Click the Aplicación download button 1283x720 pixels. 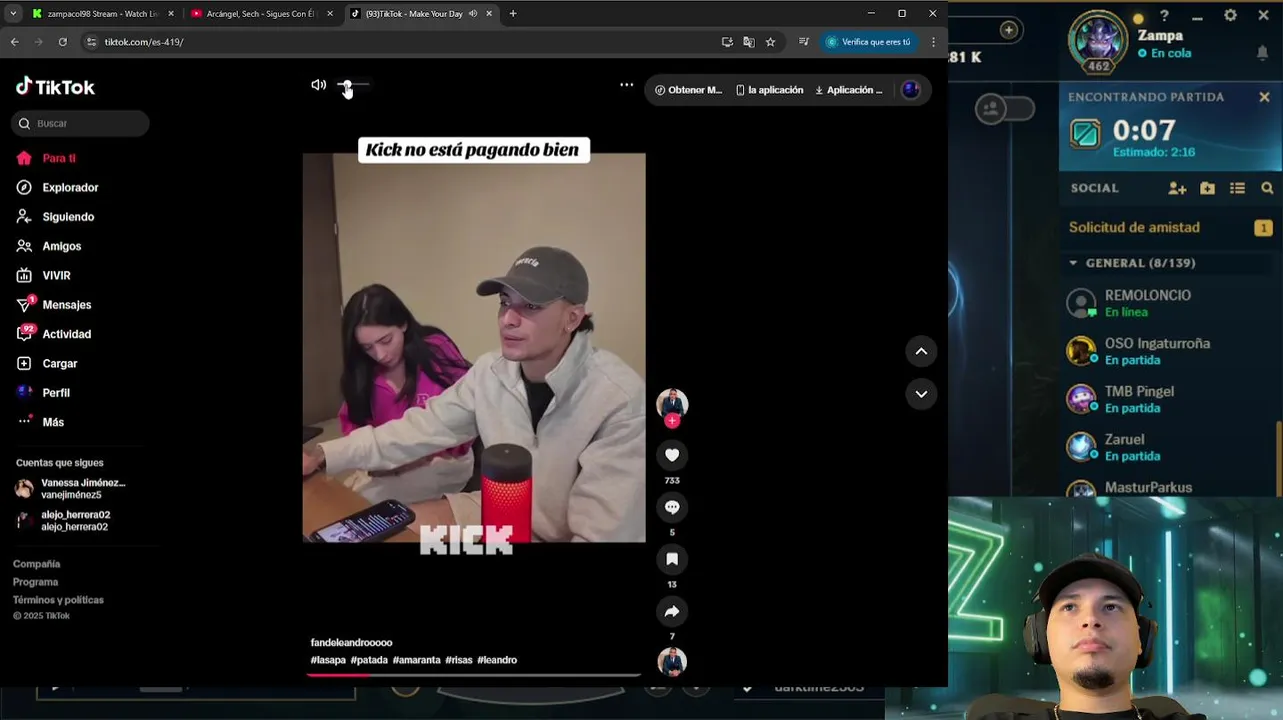pyautogui.click(x=848, y=90)
